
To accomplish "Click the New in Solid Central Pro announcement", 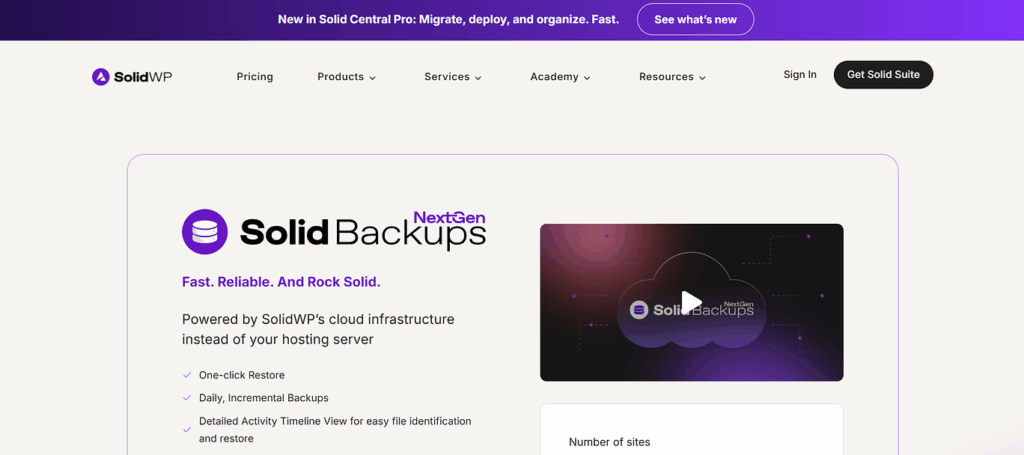I will 449,20.
